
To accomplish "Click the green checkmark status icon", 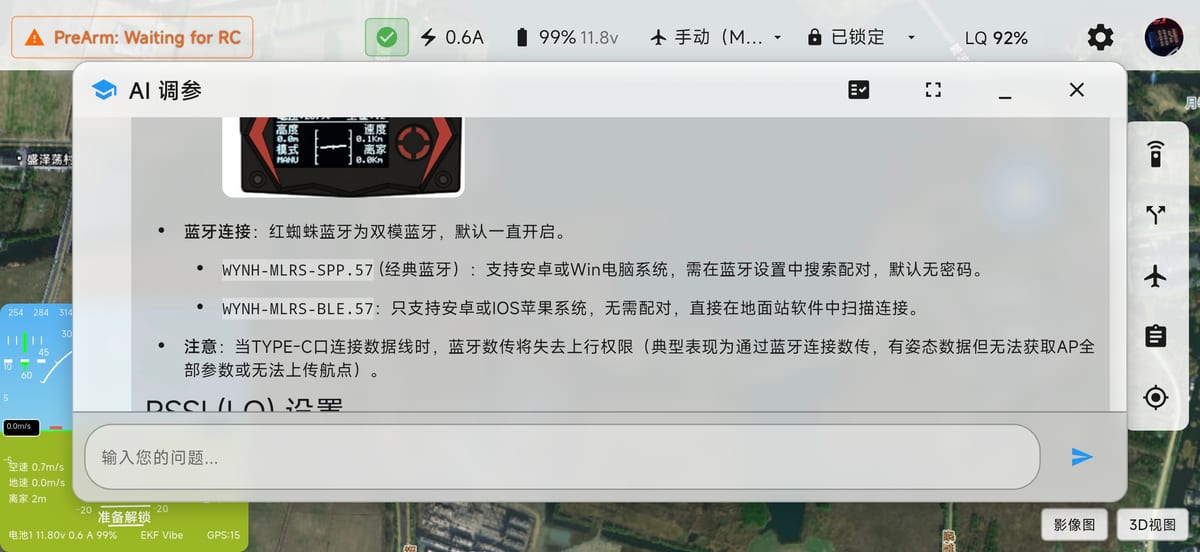I will pos(386,38).
